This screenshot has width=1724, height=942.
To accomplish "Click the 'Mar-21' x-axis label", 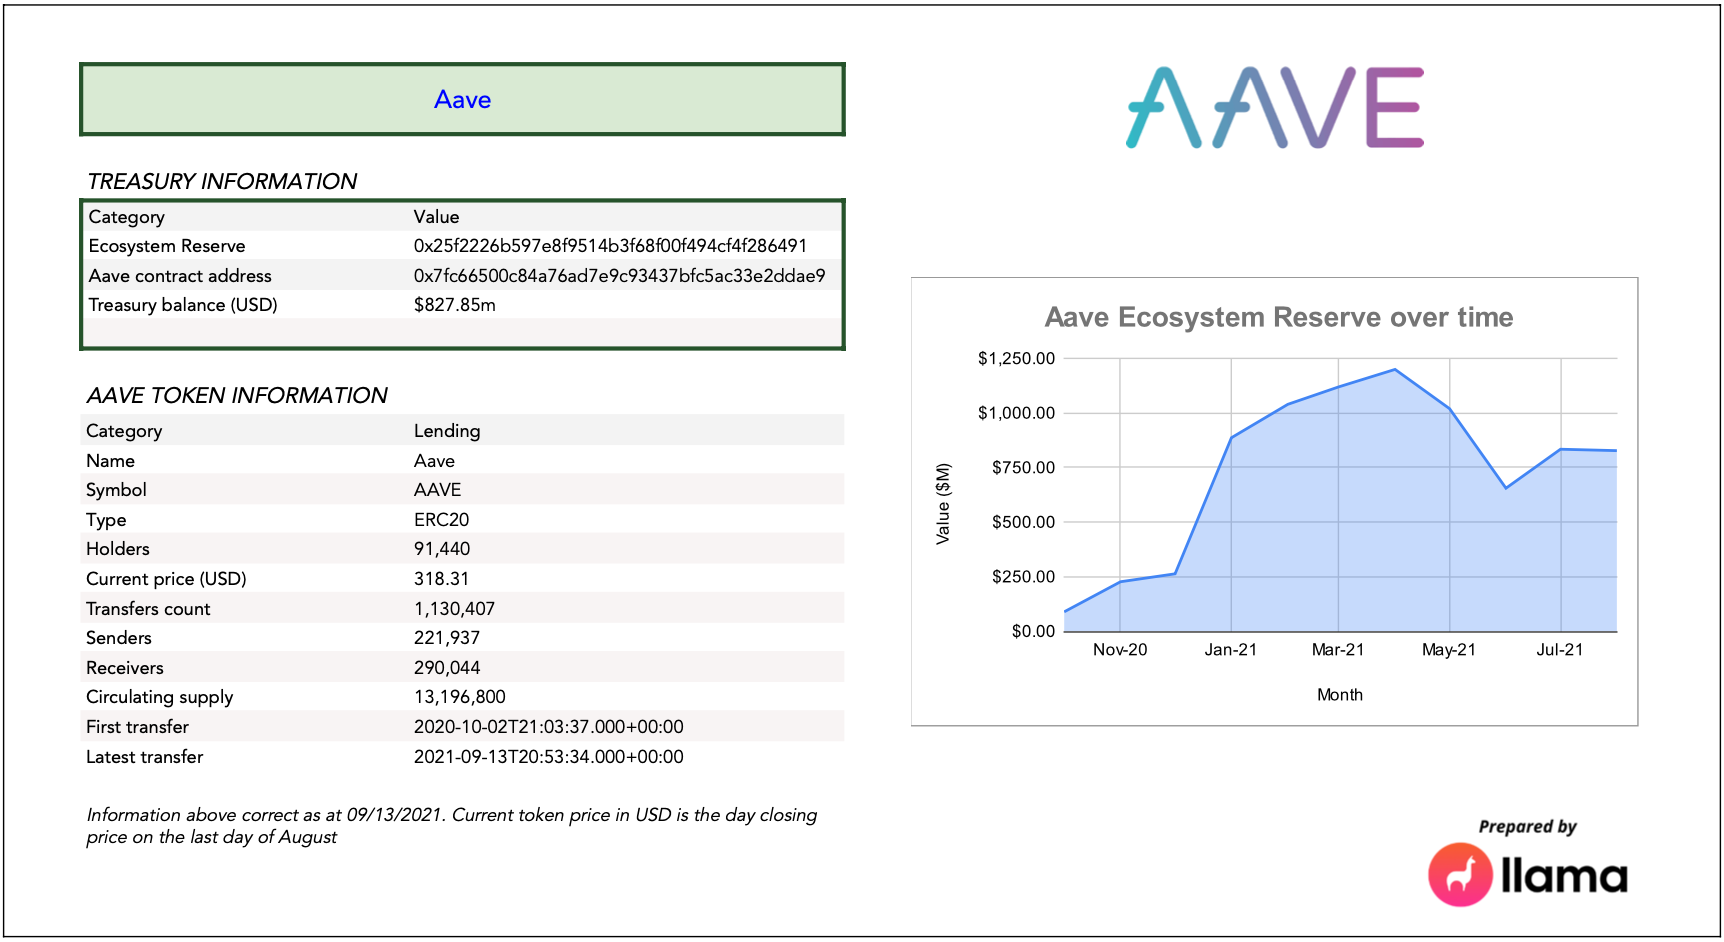I will 1338,650.
